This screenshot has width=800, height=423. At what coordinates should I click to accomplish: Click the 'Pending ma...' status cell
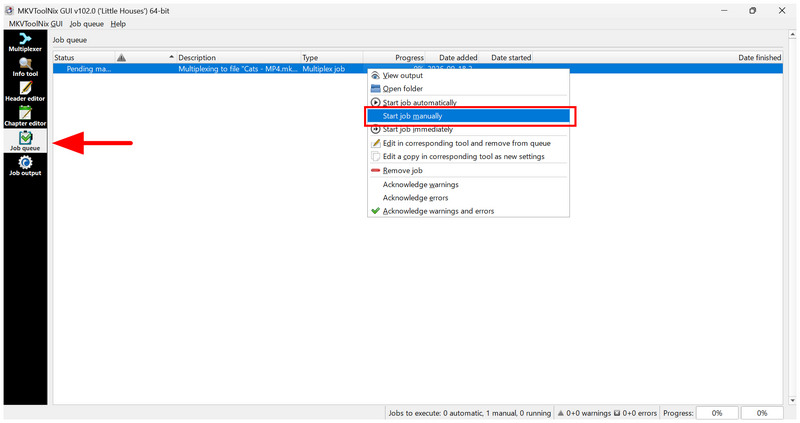[84, 69]
